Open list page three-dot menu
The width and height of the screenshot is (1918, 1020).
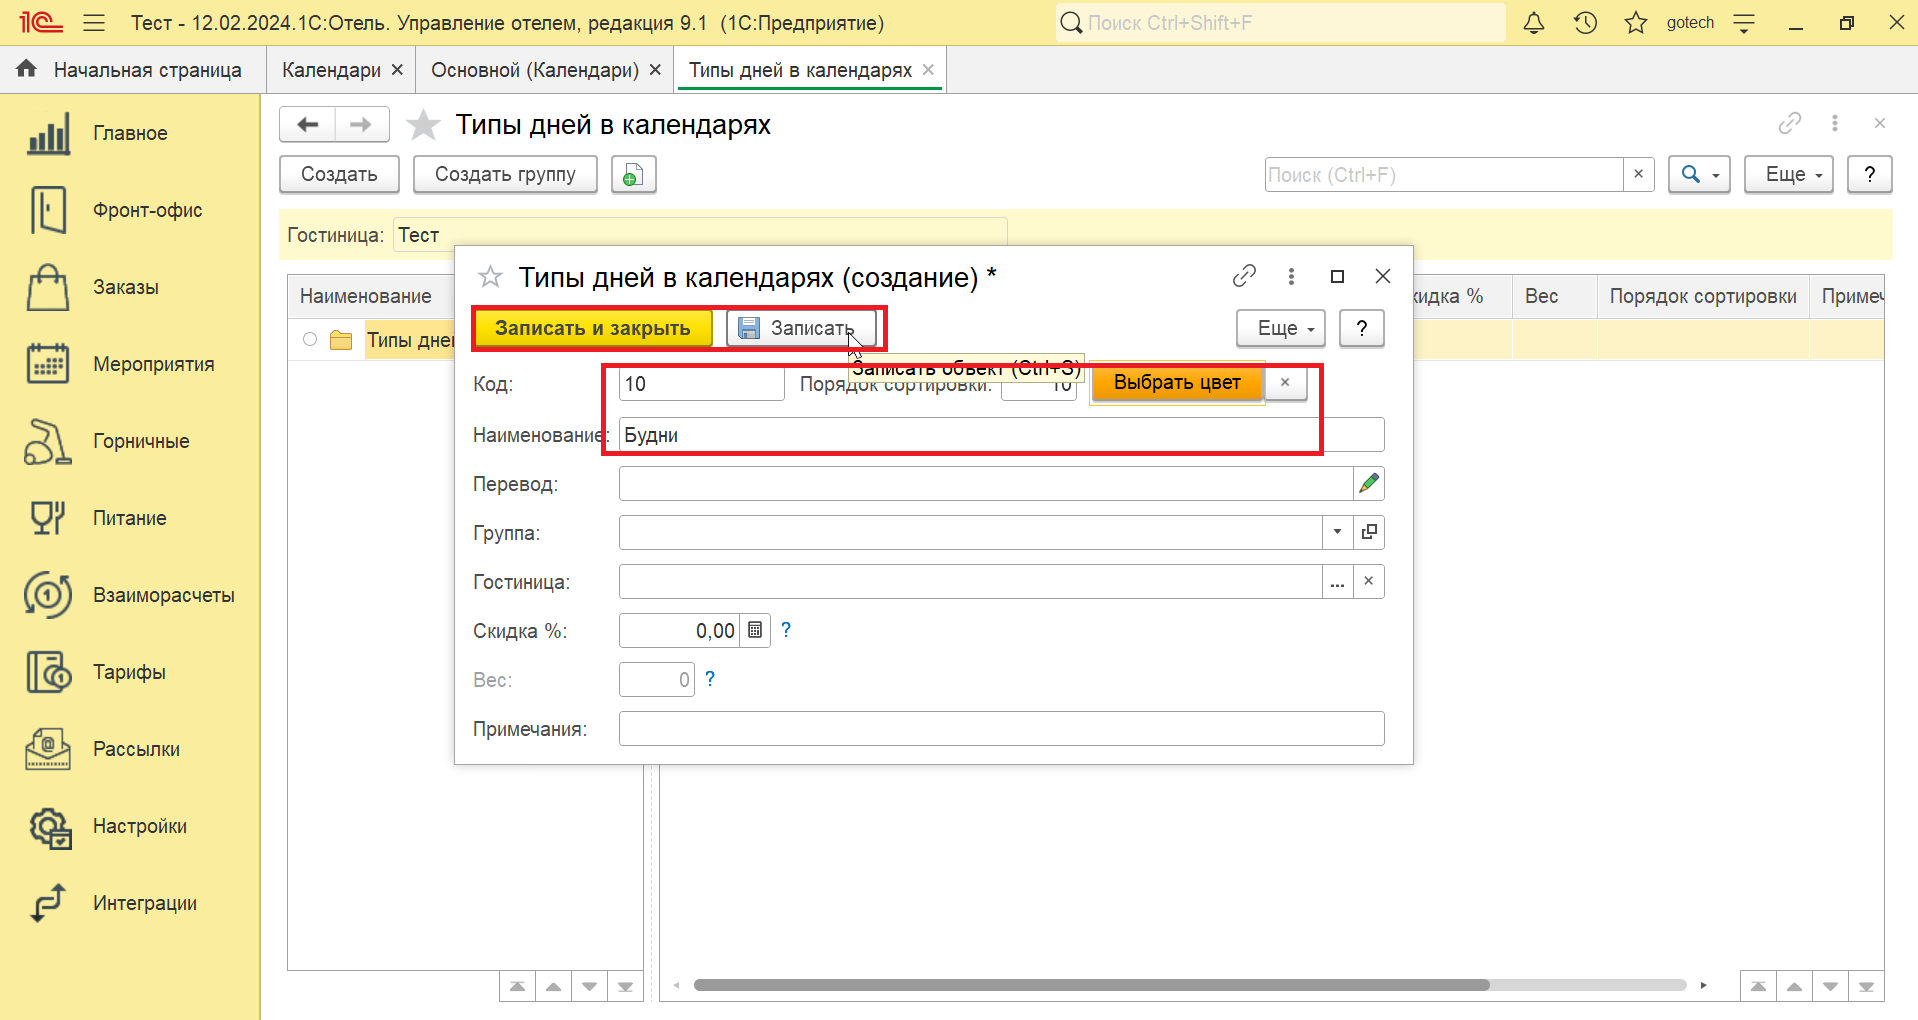[1835, 123]
